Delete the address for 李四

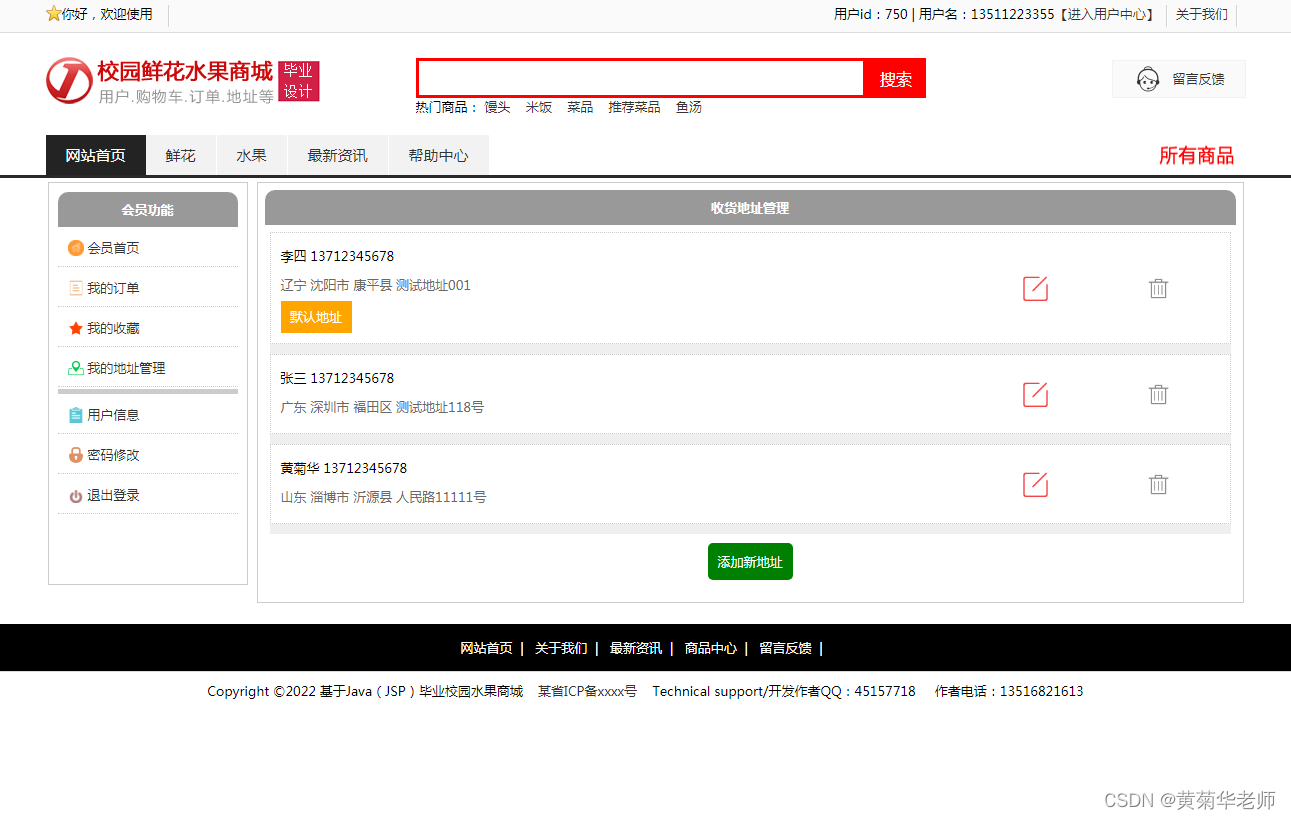pos(1158,288)
